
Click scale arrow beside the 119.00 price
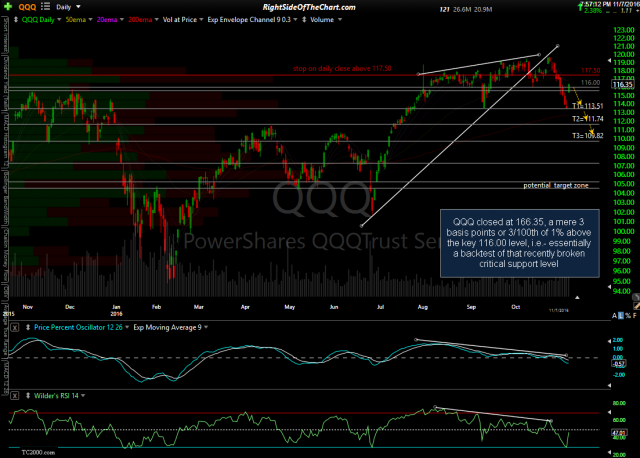pos(610,61)
